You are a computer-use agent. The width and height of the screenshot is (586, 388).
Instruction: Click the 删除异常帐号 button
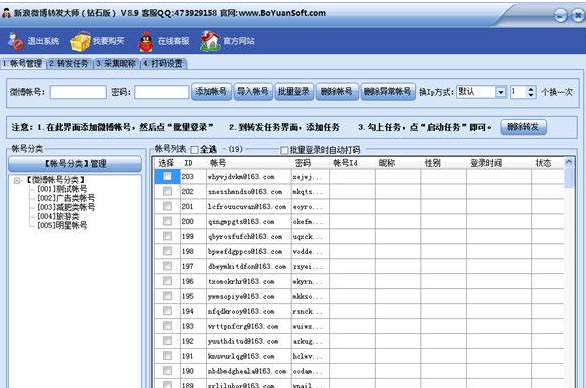point(388,92)
